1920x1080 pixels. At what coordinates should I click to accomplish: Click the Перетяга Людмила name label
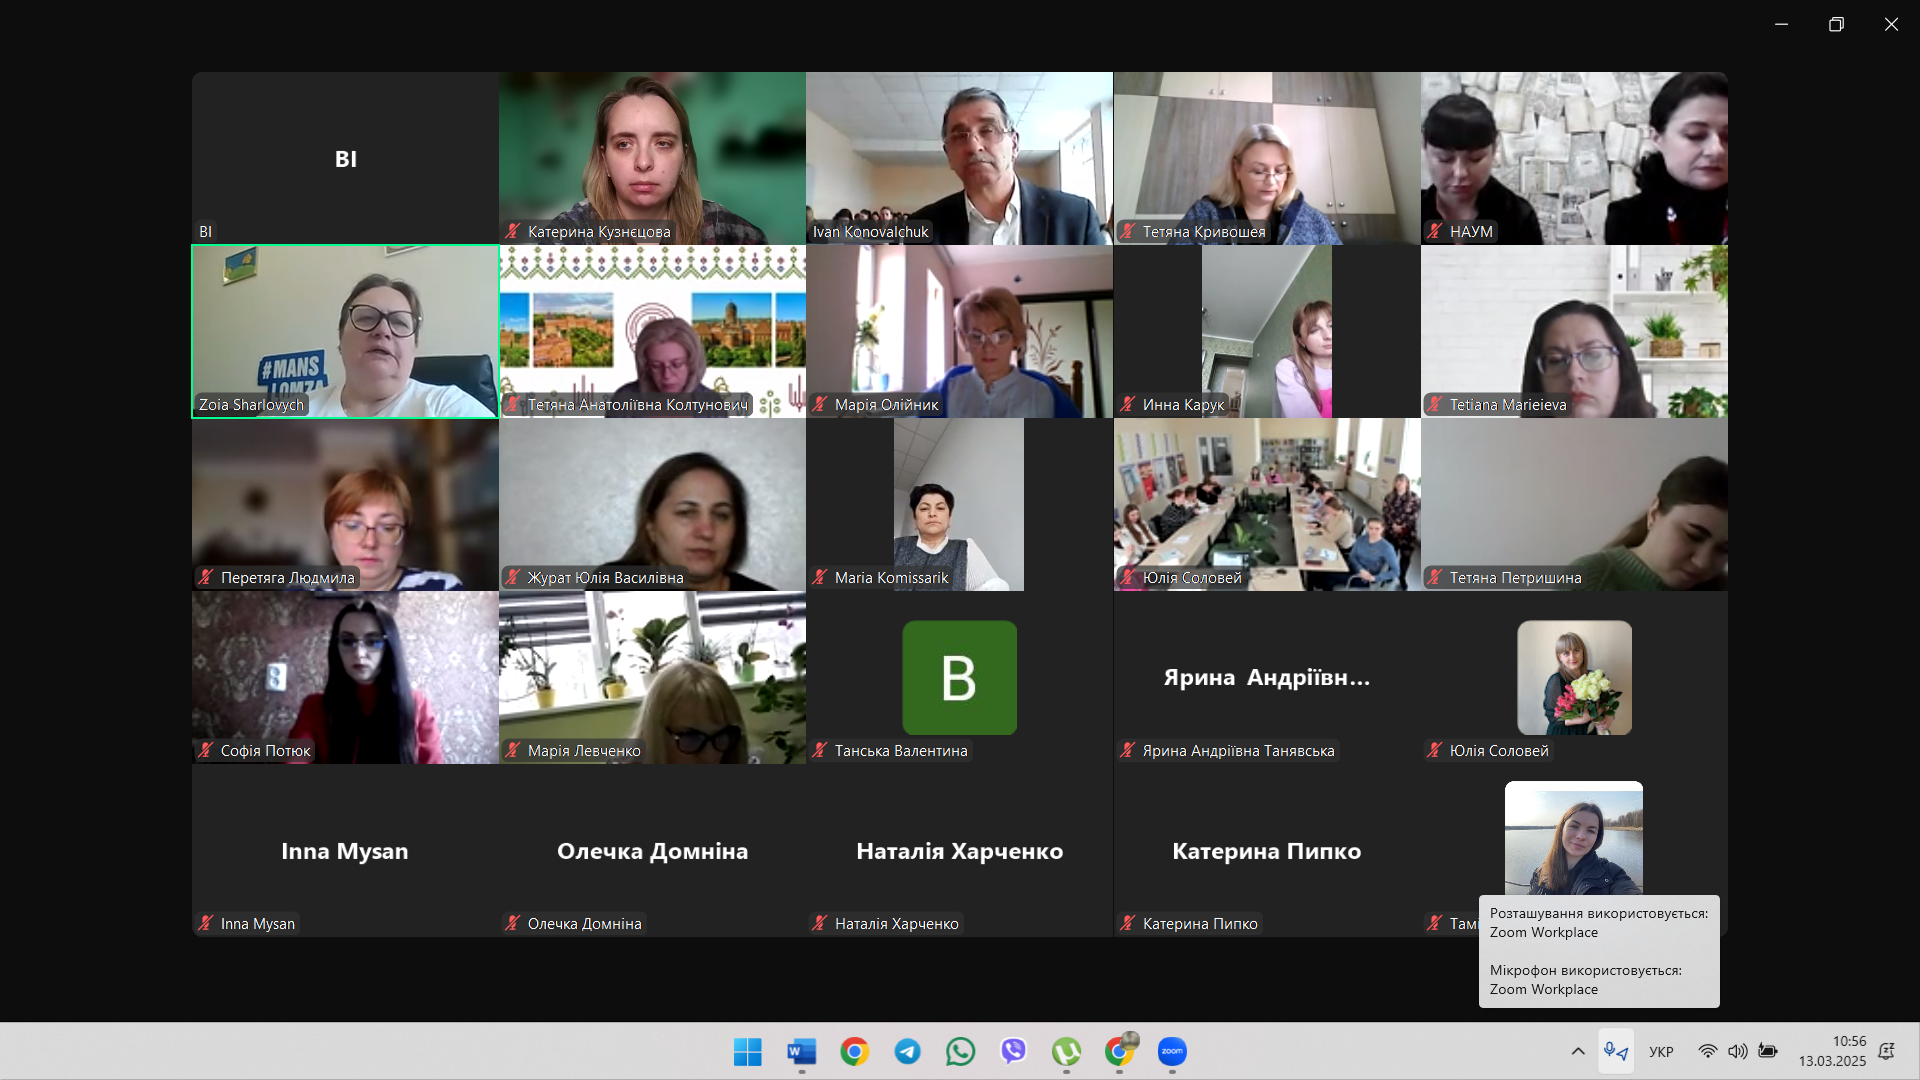288,578
